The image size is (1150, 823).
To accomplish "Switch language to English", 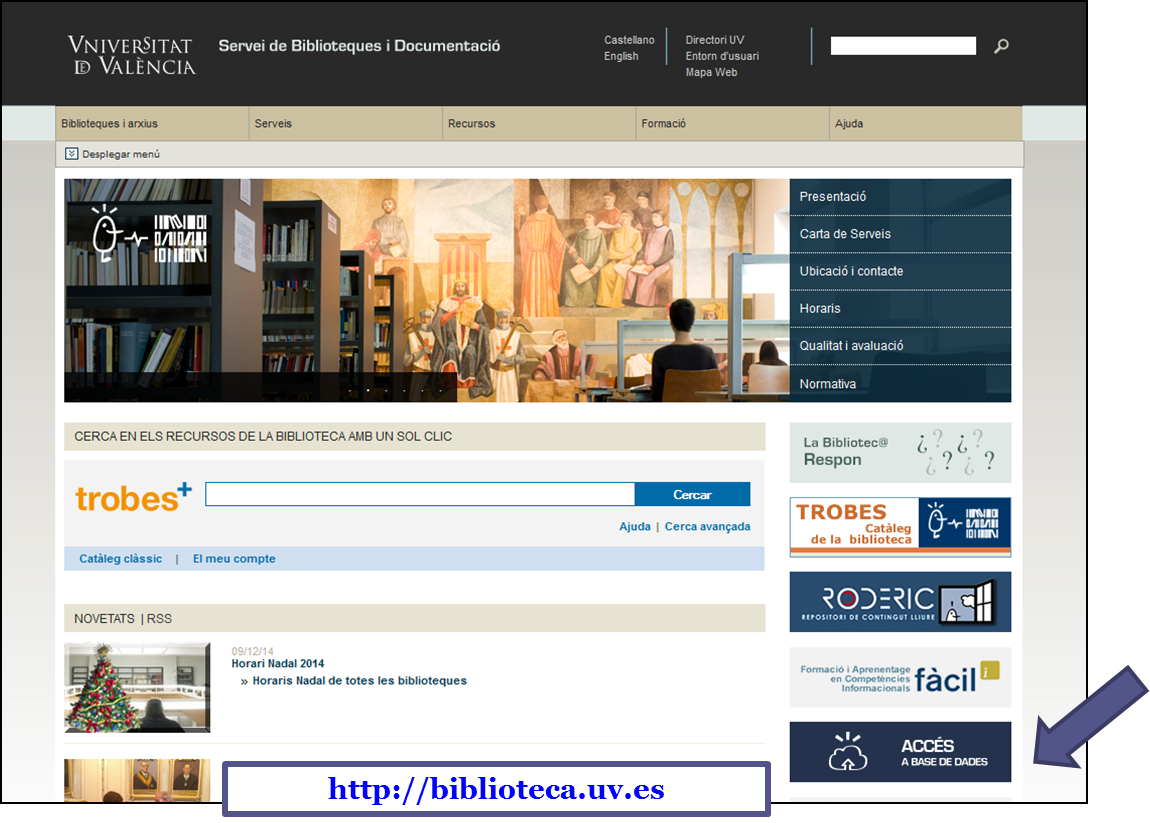I will pos(621,56).
